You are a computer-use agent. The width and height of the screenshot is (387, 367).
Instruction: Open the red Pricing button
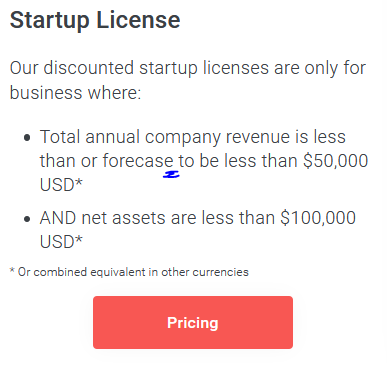pyautogui.click(x=193, y=322)
